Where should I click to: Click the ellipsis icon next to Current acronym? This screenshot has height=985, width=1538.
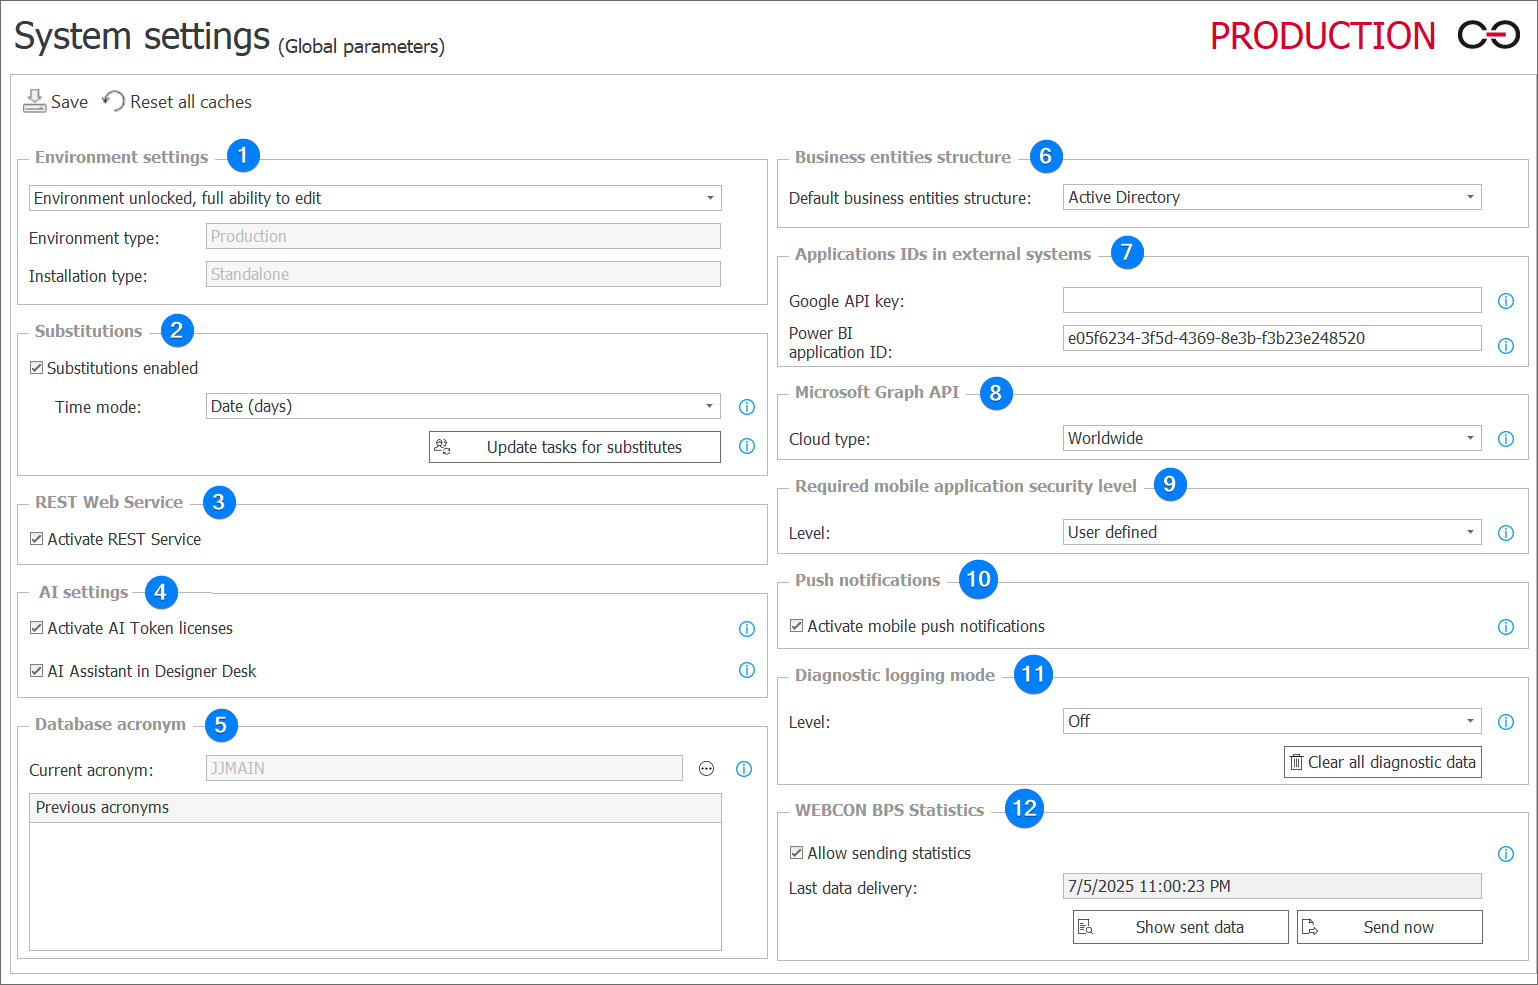click(x=706, y=769)
